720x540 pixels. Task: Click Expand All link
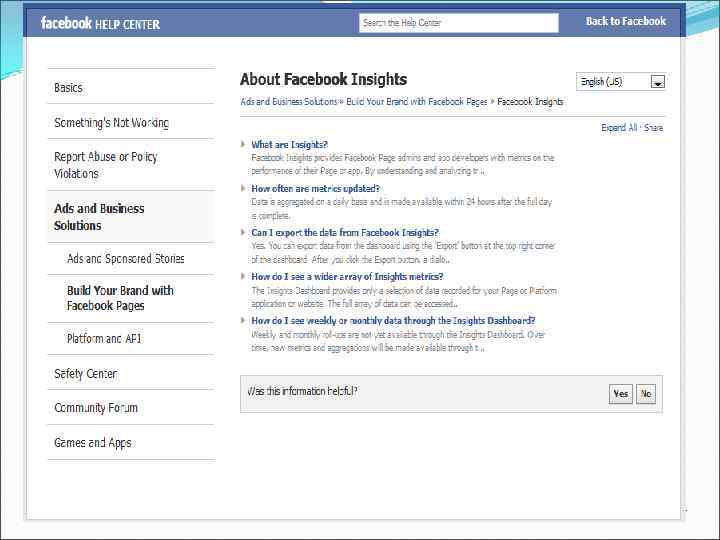[619, 128]
